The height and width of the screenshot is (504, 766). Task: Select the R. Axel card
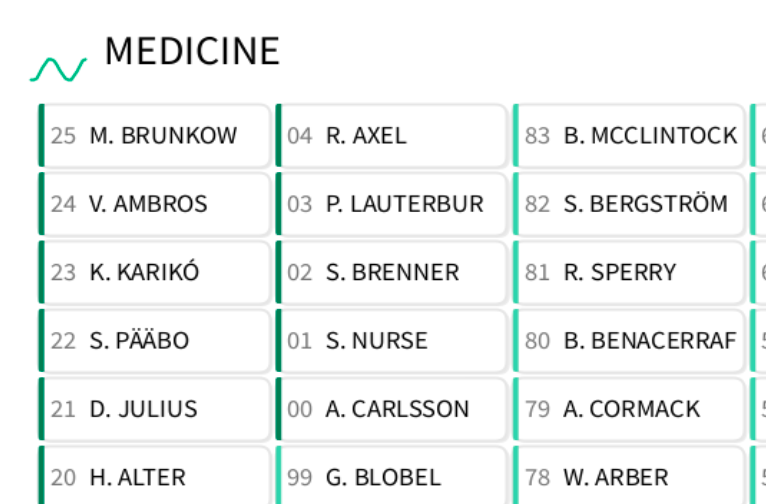coord(392,135)
